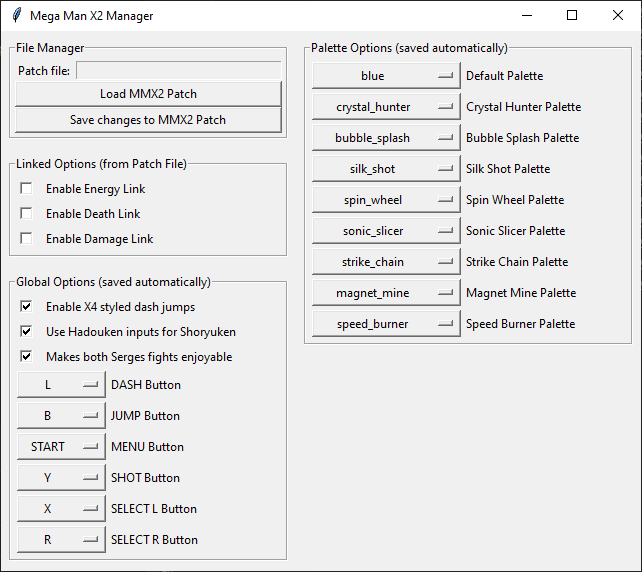Enable Damage Link checkbox

[26, 238]
